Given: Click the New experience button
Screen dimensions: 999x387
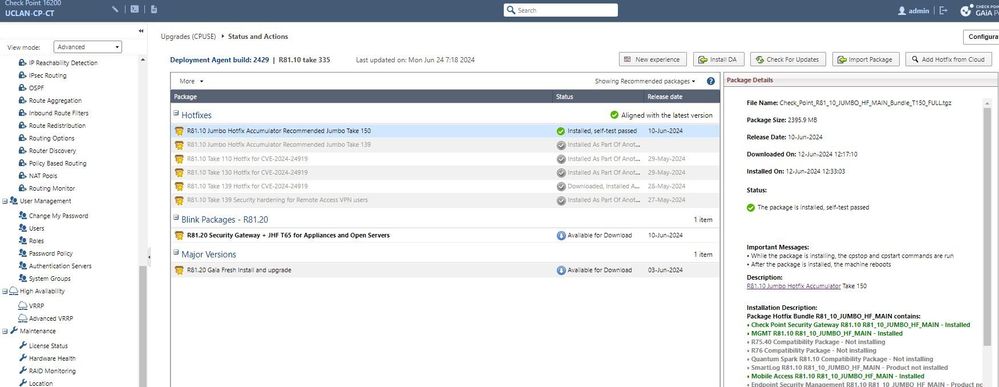Looking at the screenshot, I should tap(652, 59).
